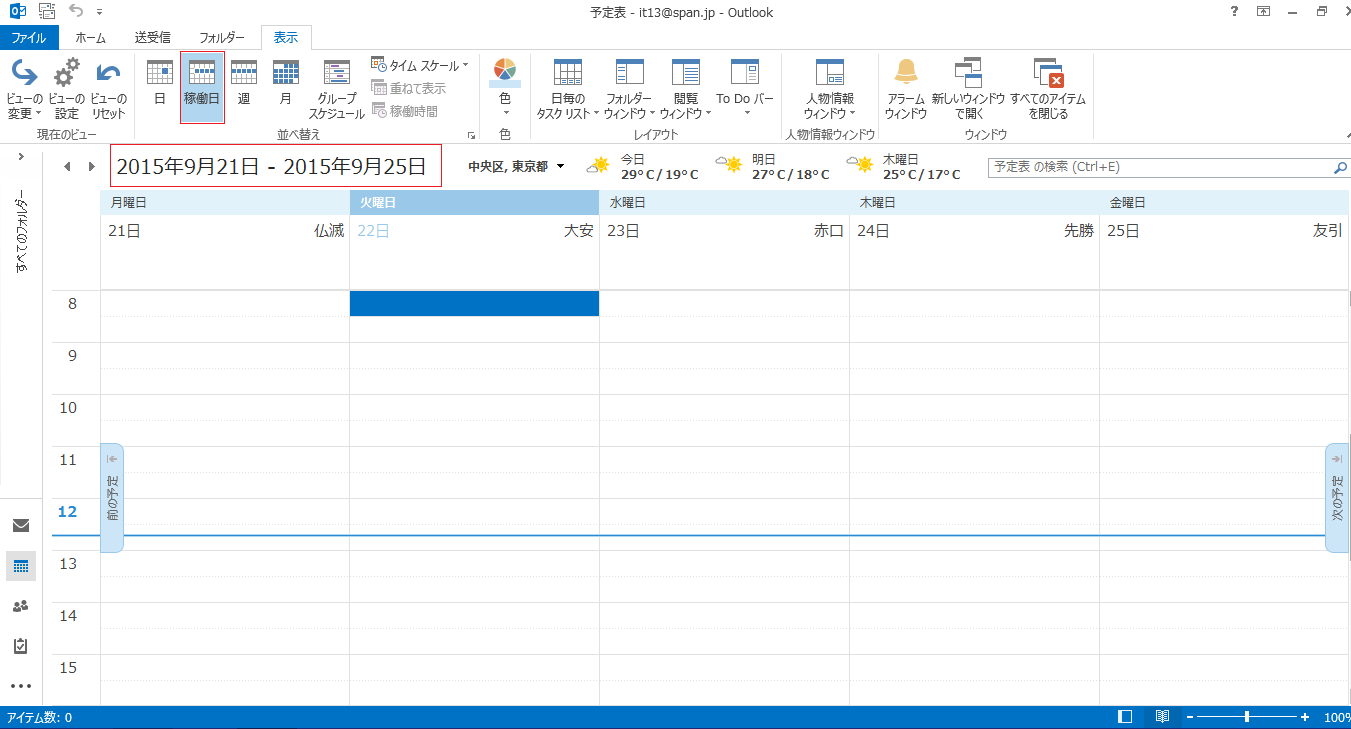The image size is (1351, 729).
Task: Click 明日 weather forecast 27°C / 18°C
Action: click(774, 167)
